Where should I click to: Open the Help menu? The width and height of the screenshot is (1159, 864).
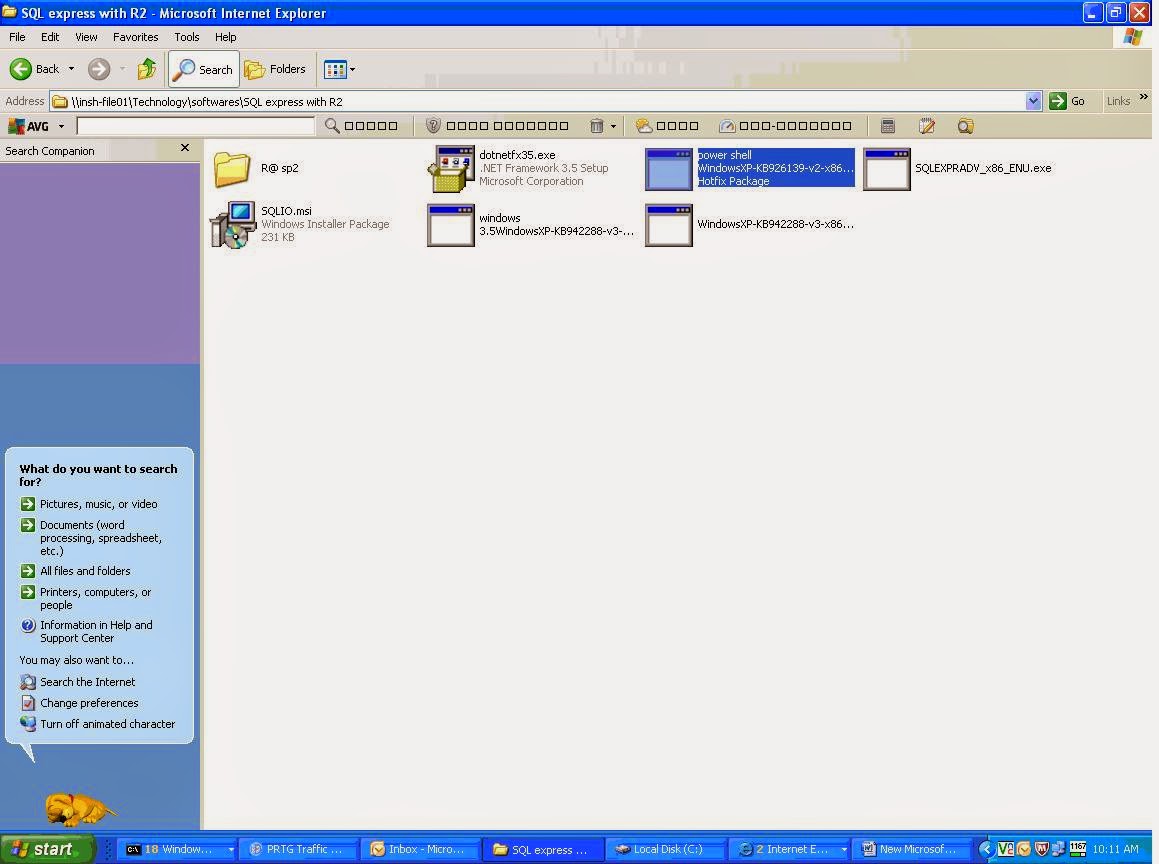[x=225, y=37]
